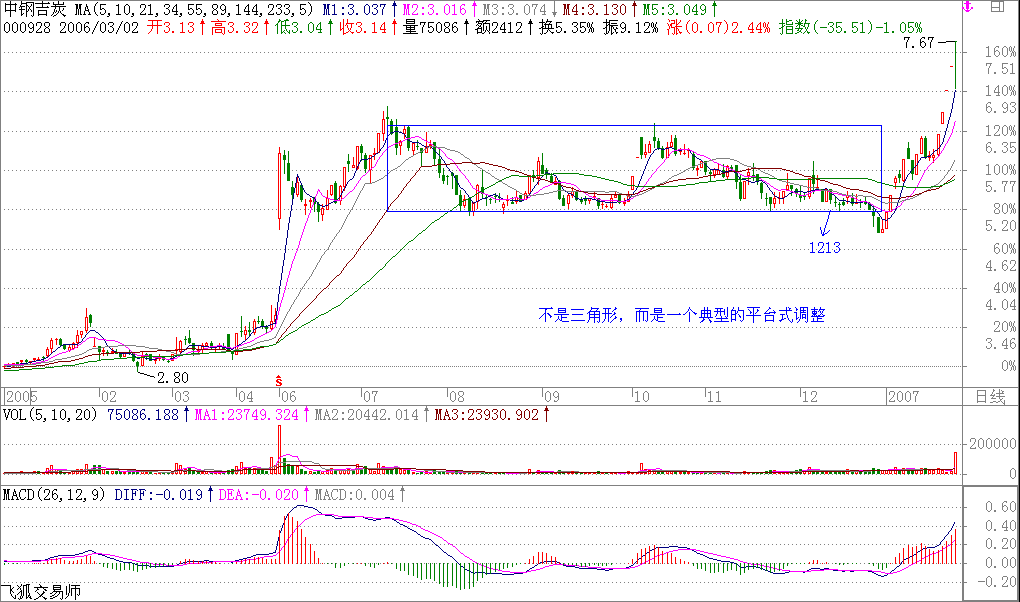Click the 飞狐交易师 label at bottom left
The height and width of the screenshot is (602, 1020).
40,592
